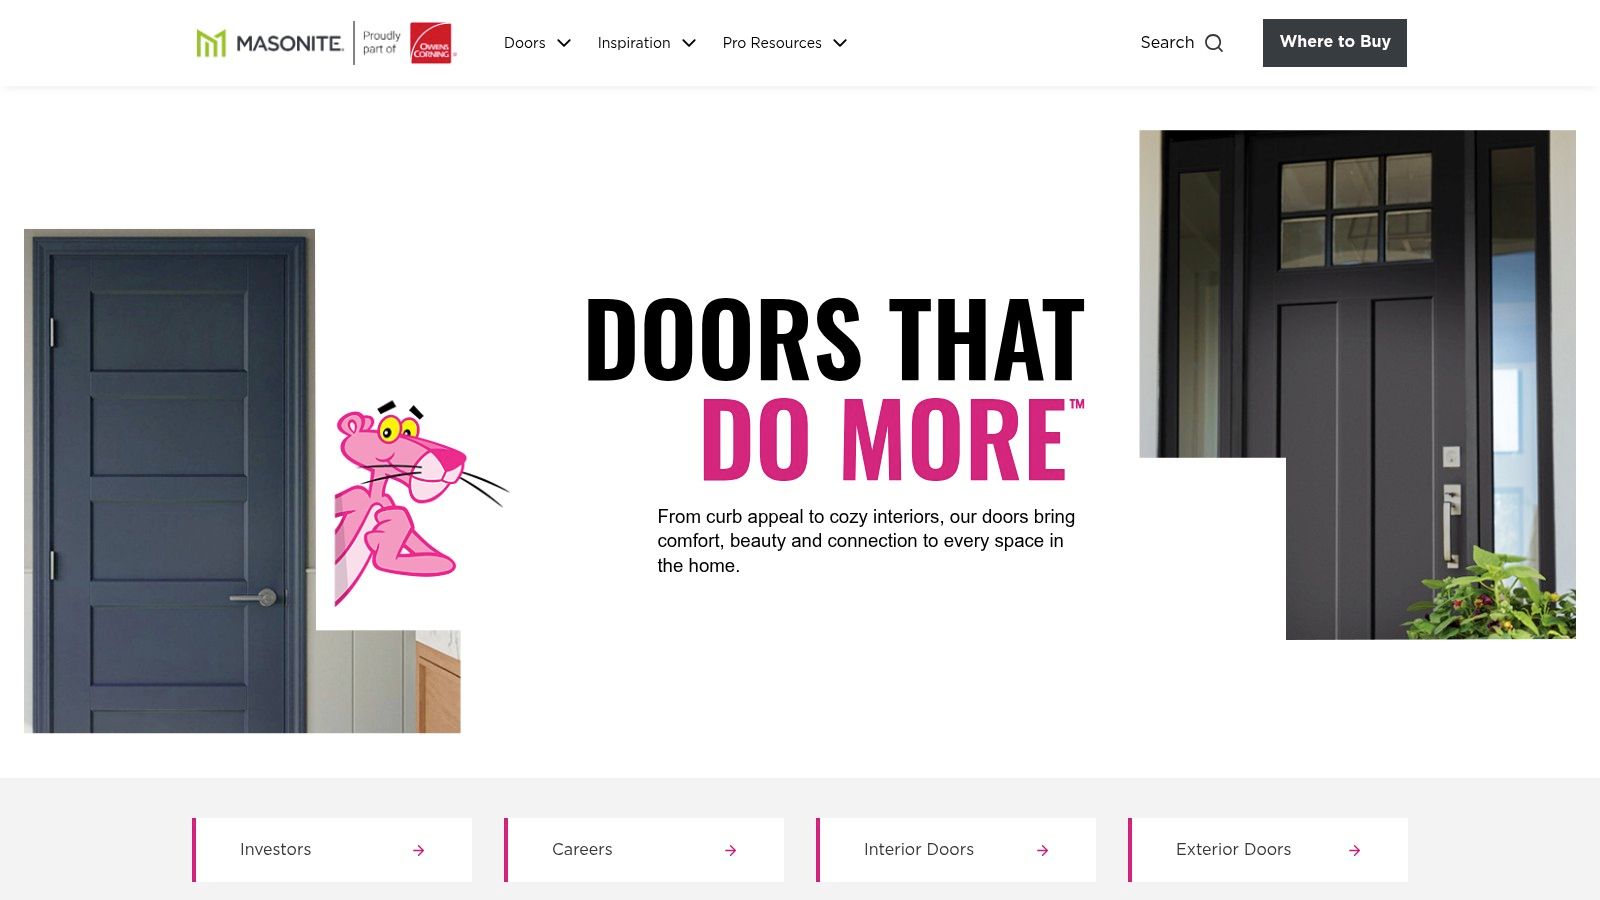Open the Inspiration navigation menu
The width and height of the screenshot is (1600, 900).
click(x=634, y=43)
